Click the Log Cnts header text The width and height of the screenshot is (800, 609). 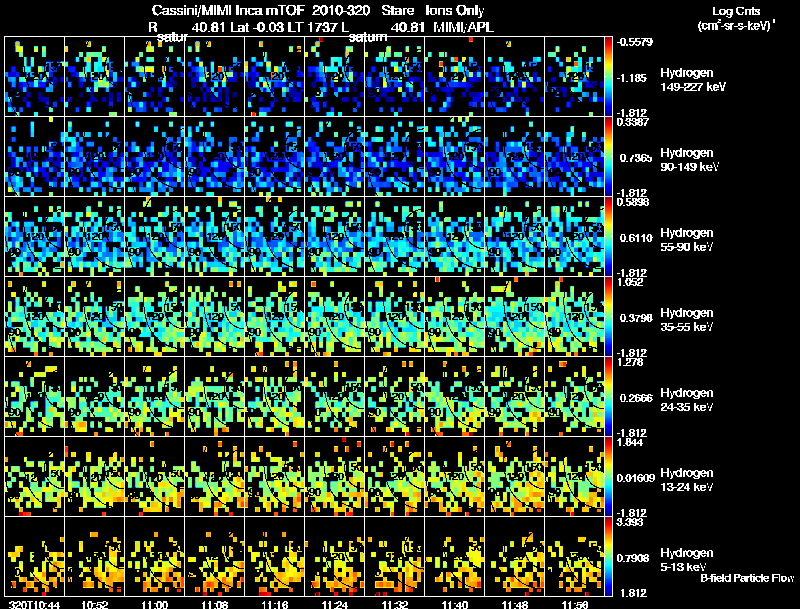(736, 11)
